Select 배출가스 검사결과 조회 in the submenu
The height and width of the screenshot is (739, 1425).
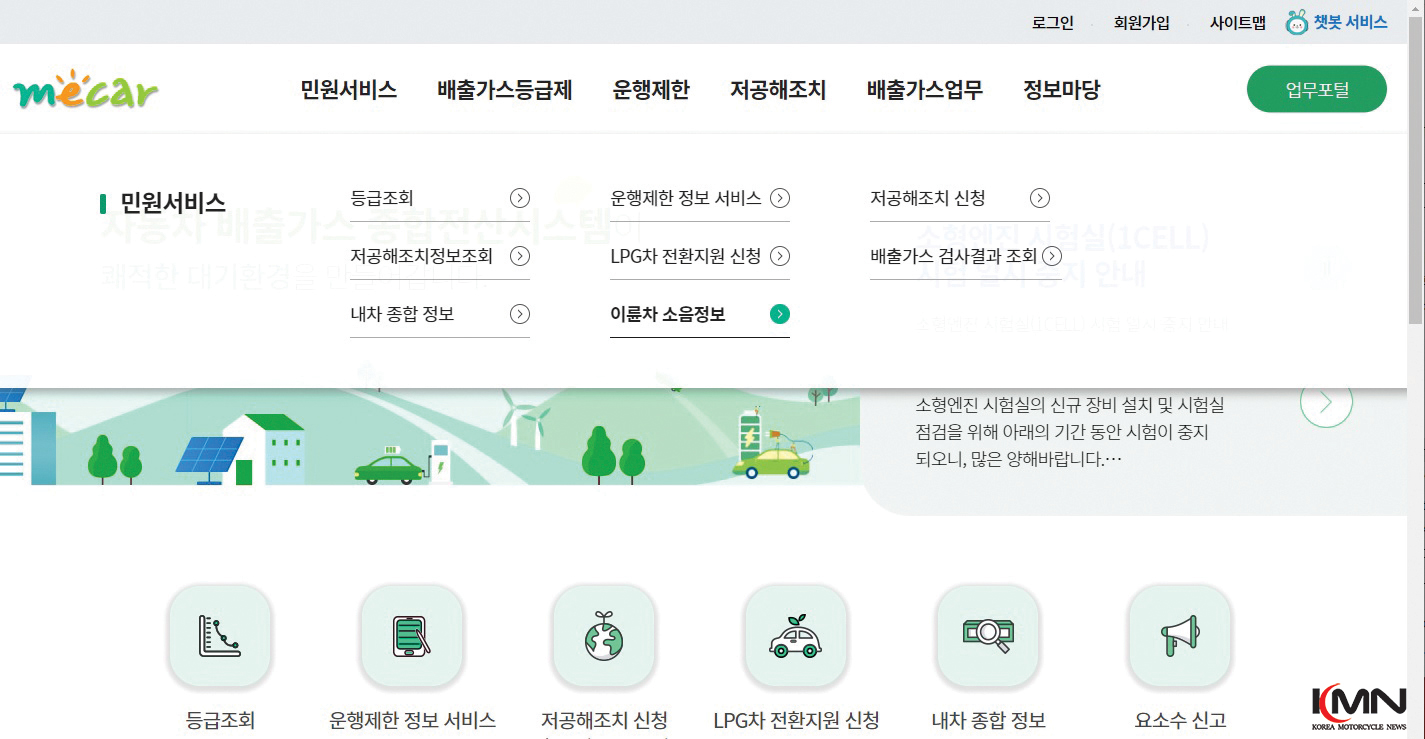click(x=954, y=256)
